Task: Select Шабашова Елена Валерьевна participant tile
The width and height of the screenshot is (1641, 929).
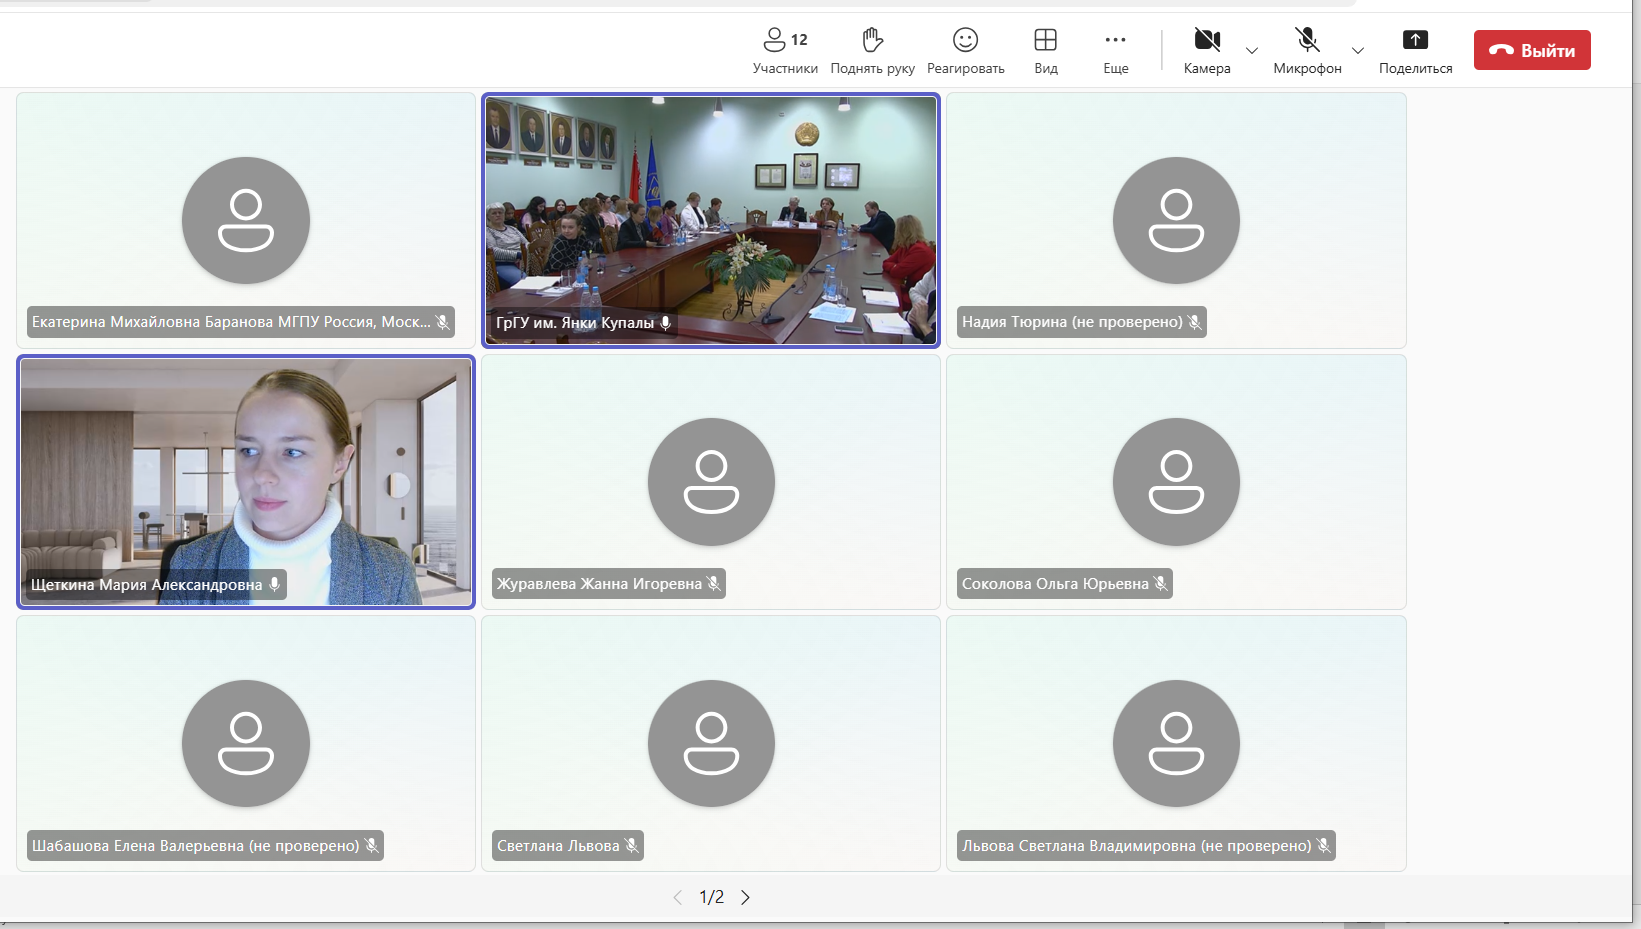Action: 246,743
